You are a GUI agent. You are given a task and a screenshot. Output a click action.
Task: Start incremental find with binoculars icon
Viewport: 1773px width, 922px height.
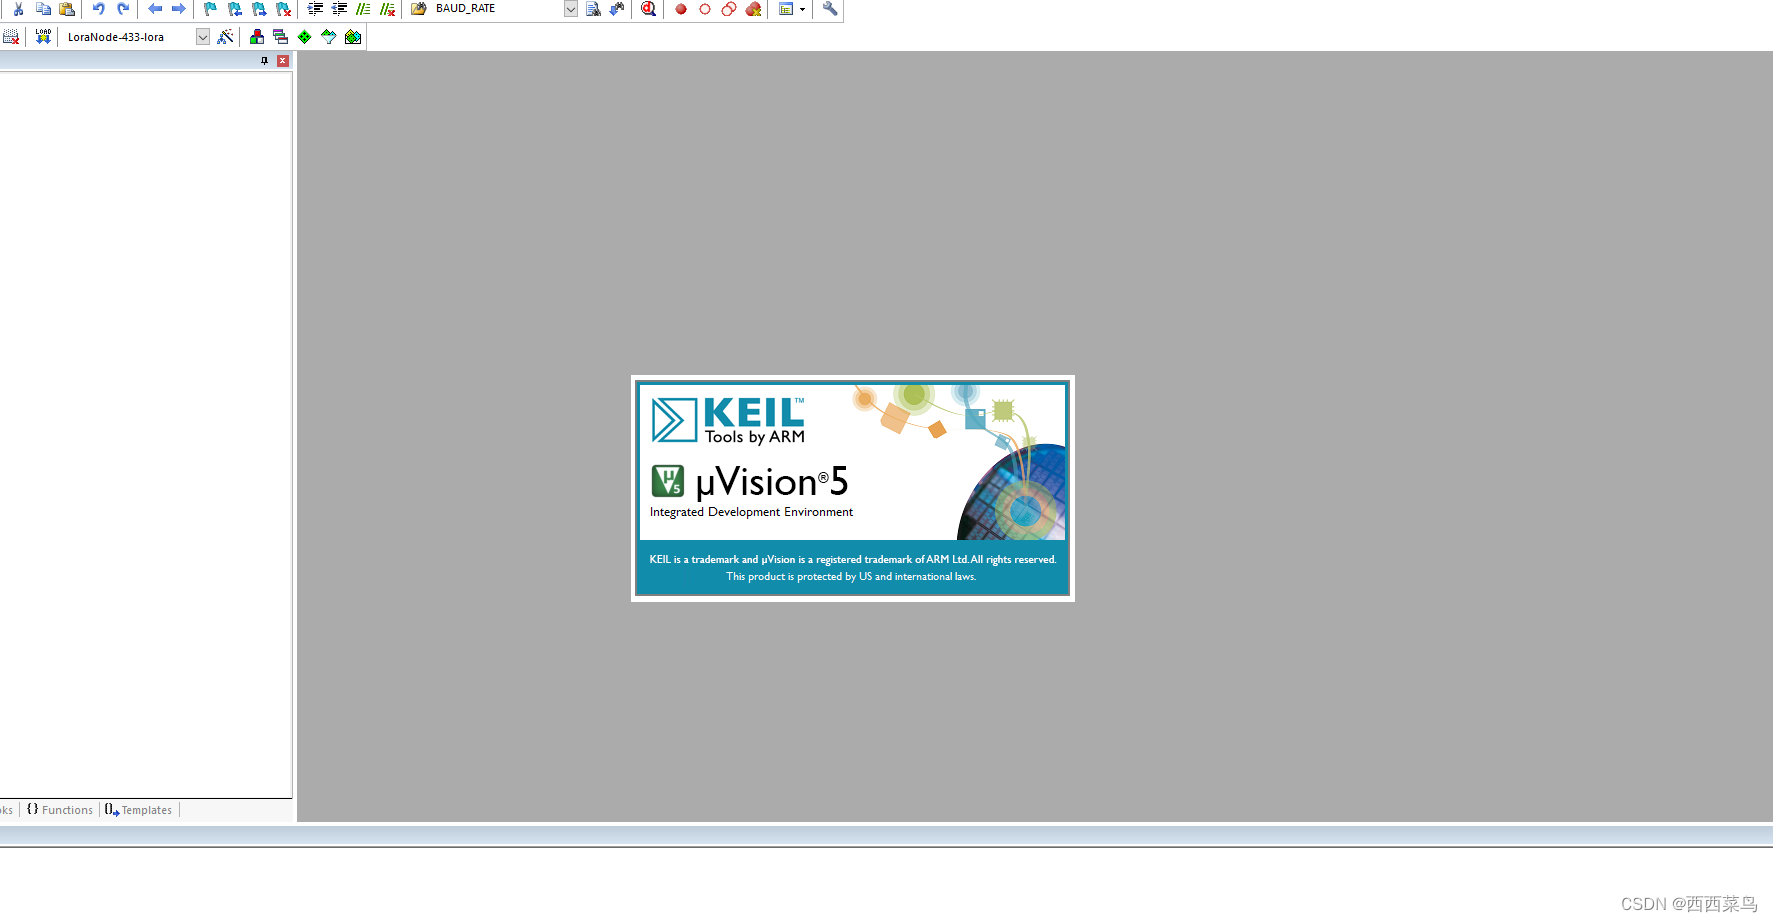[x=617, y=9]
